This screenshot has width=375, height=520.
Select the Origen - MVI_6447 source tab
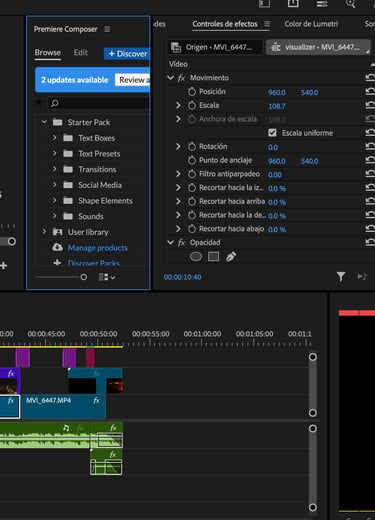tap(215, 47)
